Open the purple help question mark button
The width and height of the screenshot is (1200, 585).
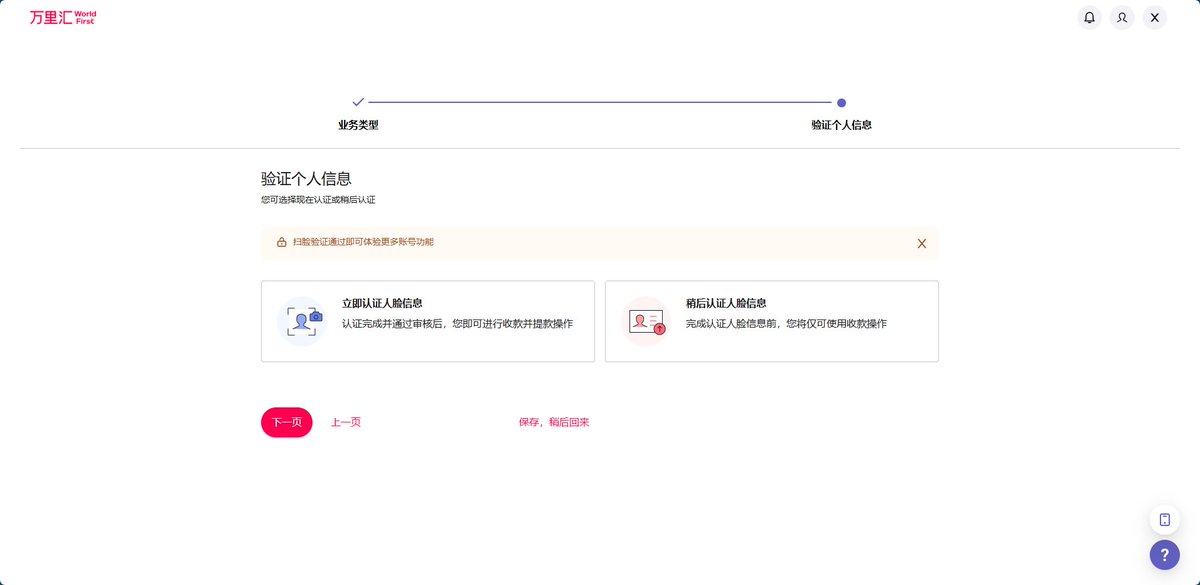(1165, 554)
